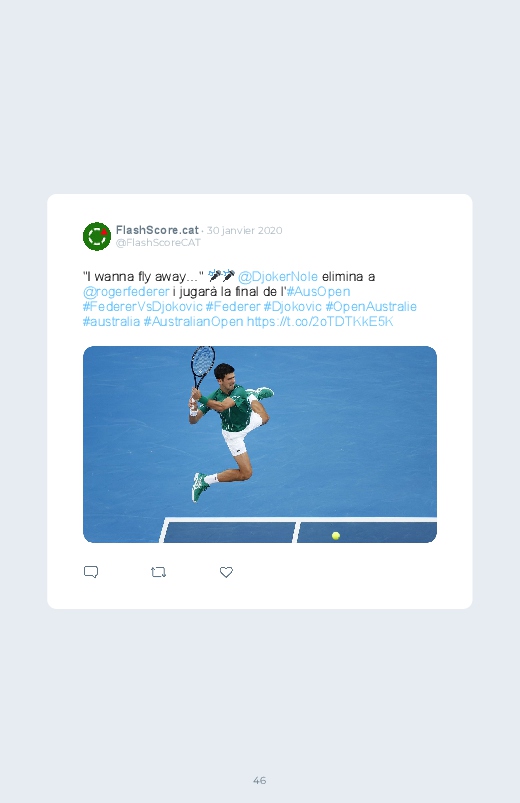
Task: Open the @rogerfederer mention
Action: click(126, 291)
